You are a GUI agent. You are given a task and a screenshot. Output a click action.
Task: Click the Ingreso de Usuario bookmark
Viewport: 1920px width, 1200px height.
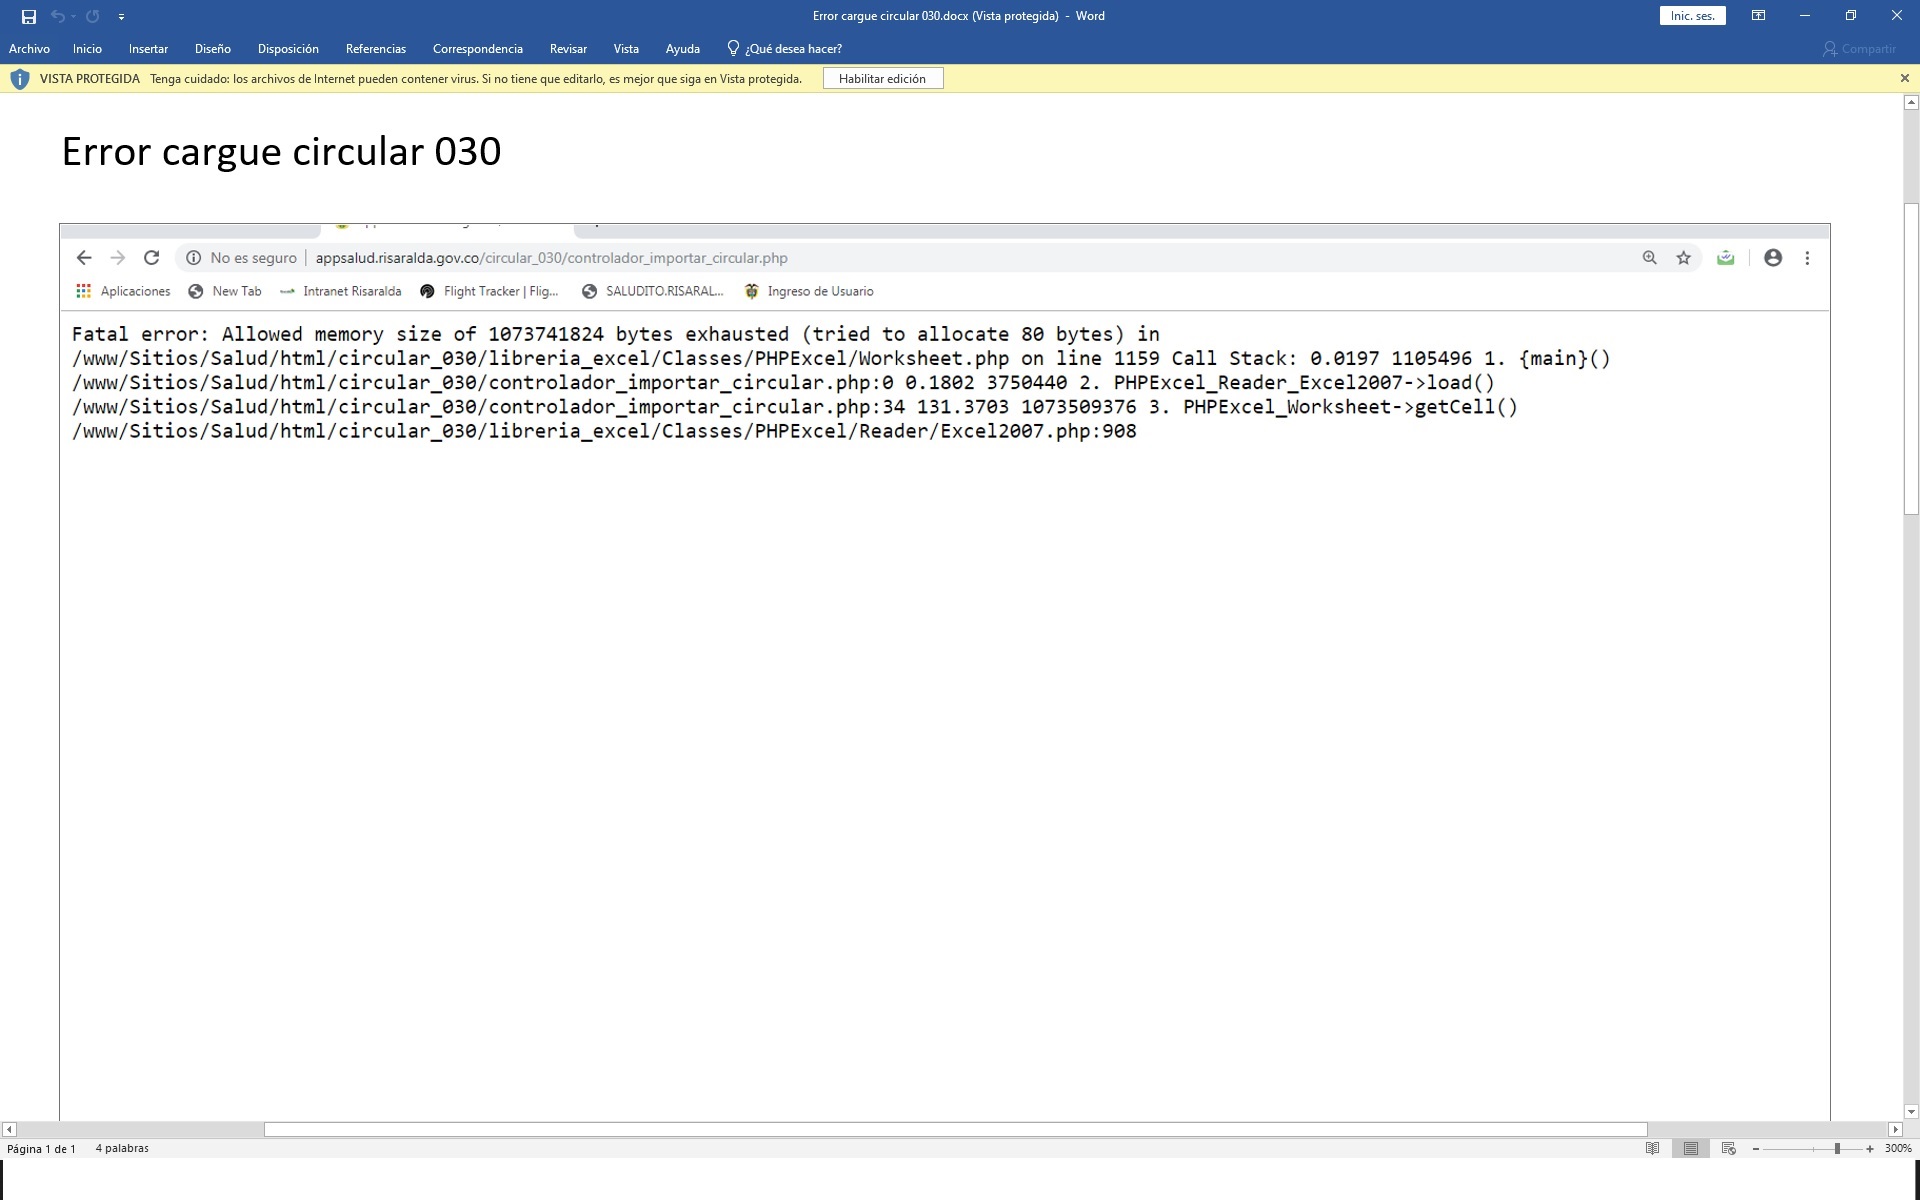click(x=809, y=291)
